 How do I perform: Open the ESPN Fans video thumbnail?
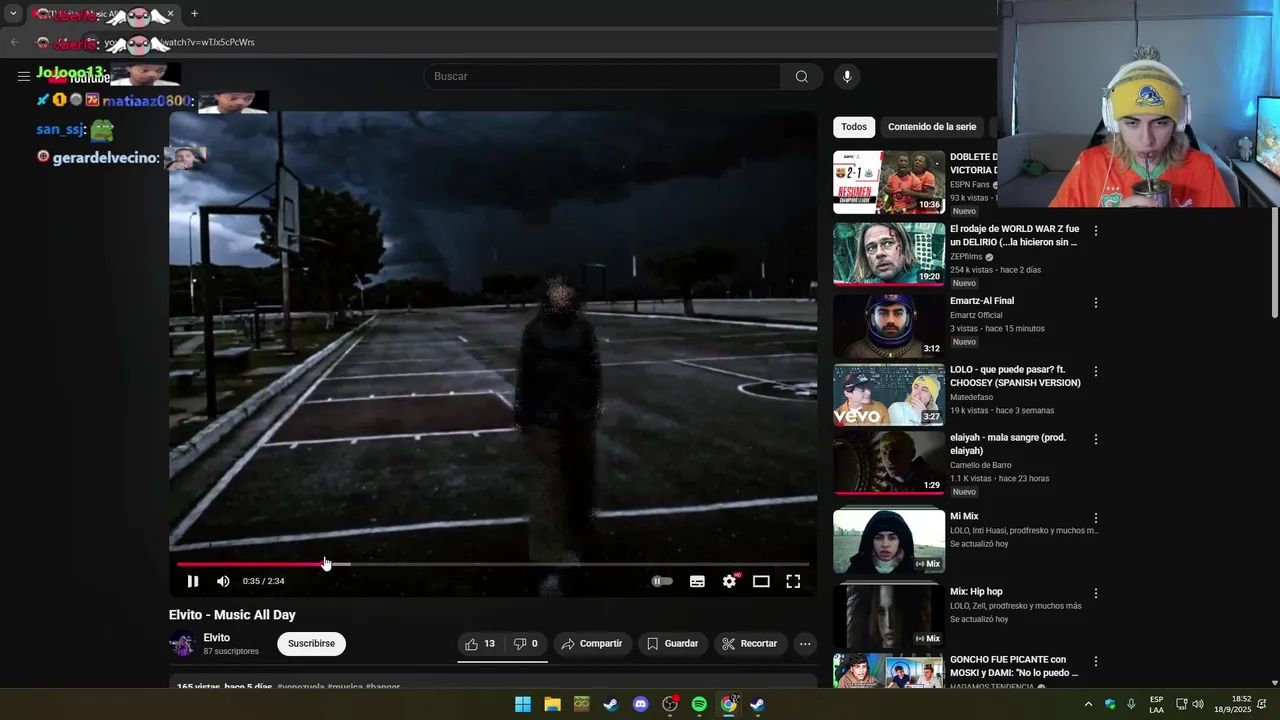(x=889, y=182)
